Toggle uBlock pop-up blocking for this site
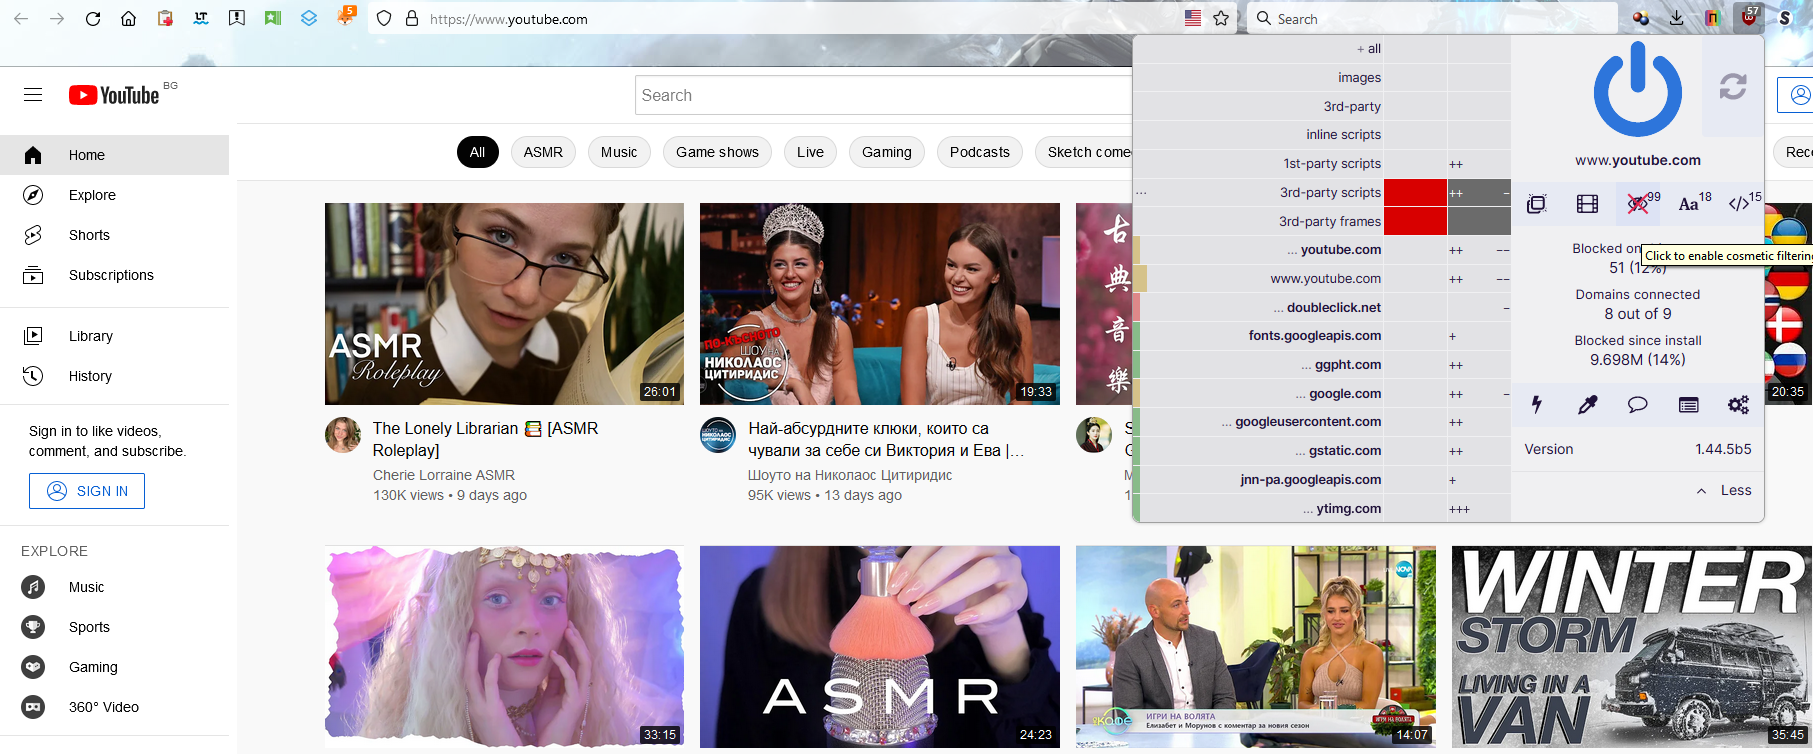 [x=1537, y=204]
